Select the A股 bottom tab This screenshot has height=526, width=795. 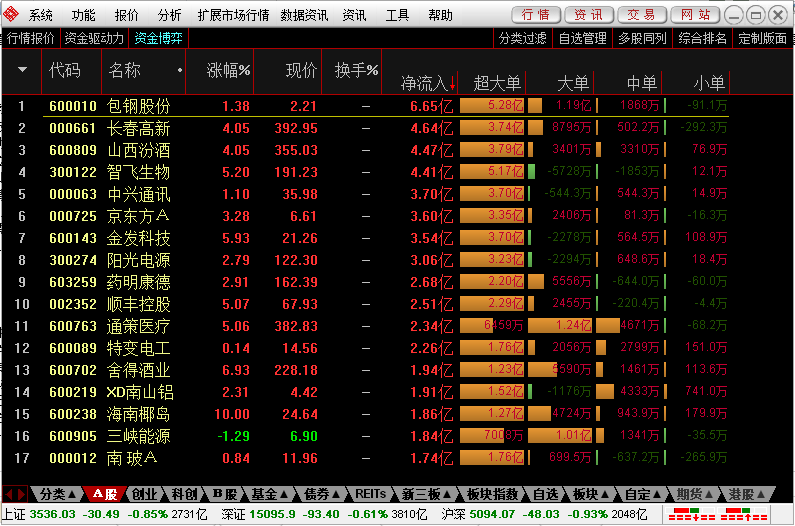coord(105,494)
